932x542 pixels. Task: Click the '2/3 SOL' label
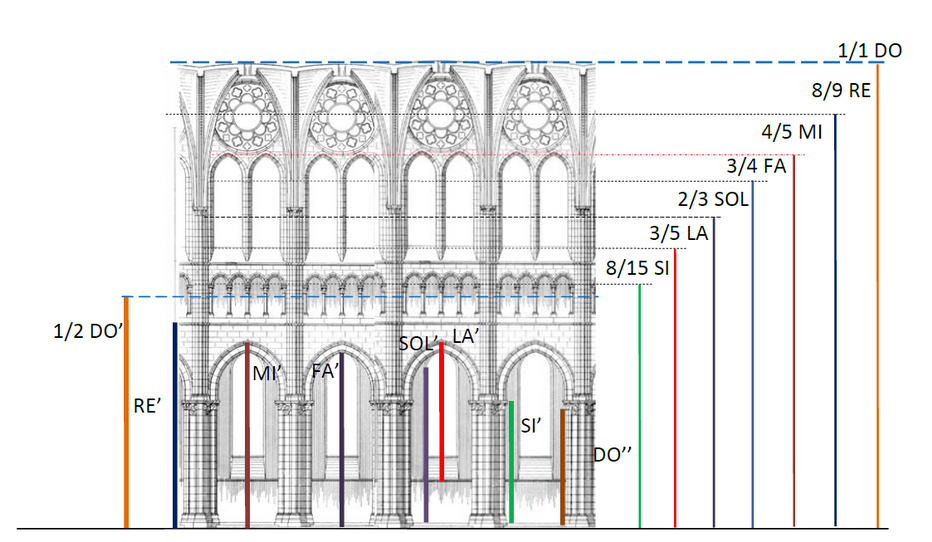point(713,198)
